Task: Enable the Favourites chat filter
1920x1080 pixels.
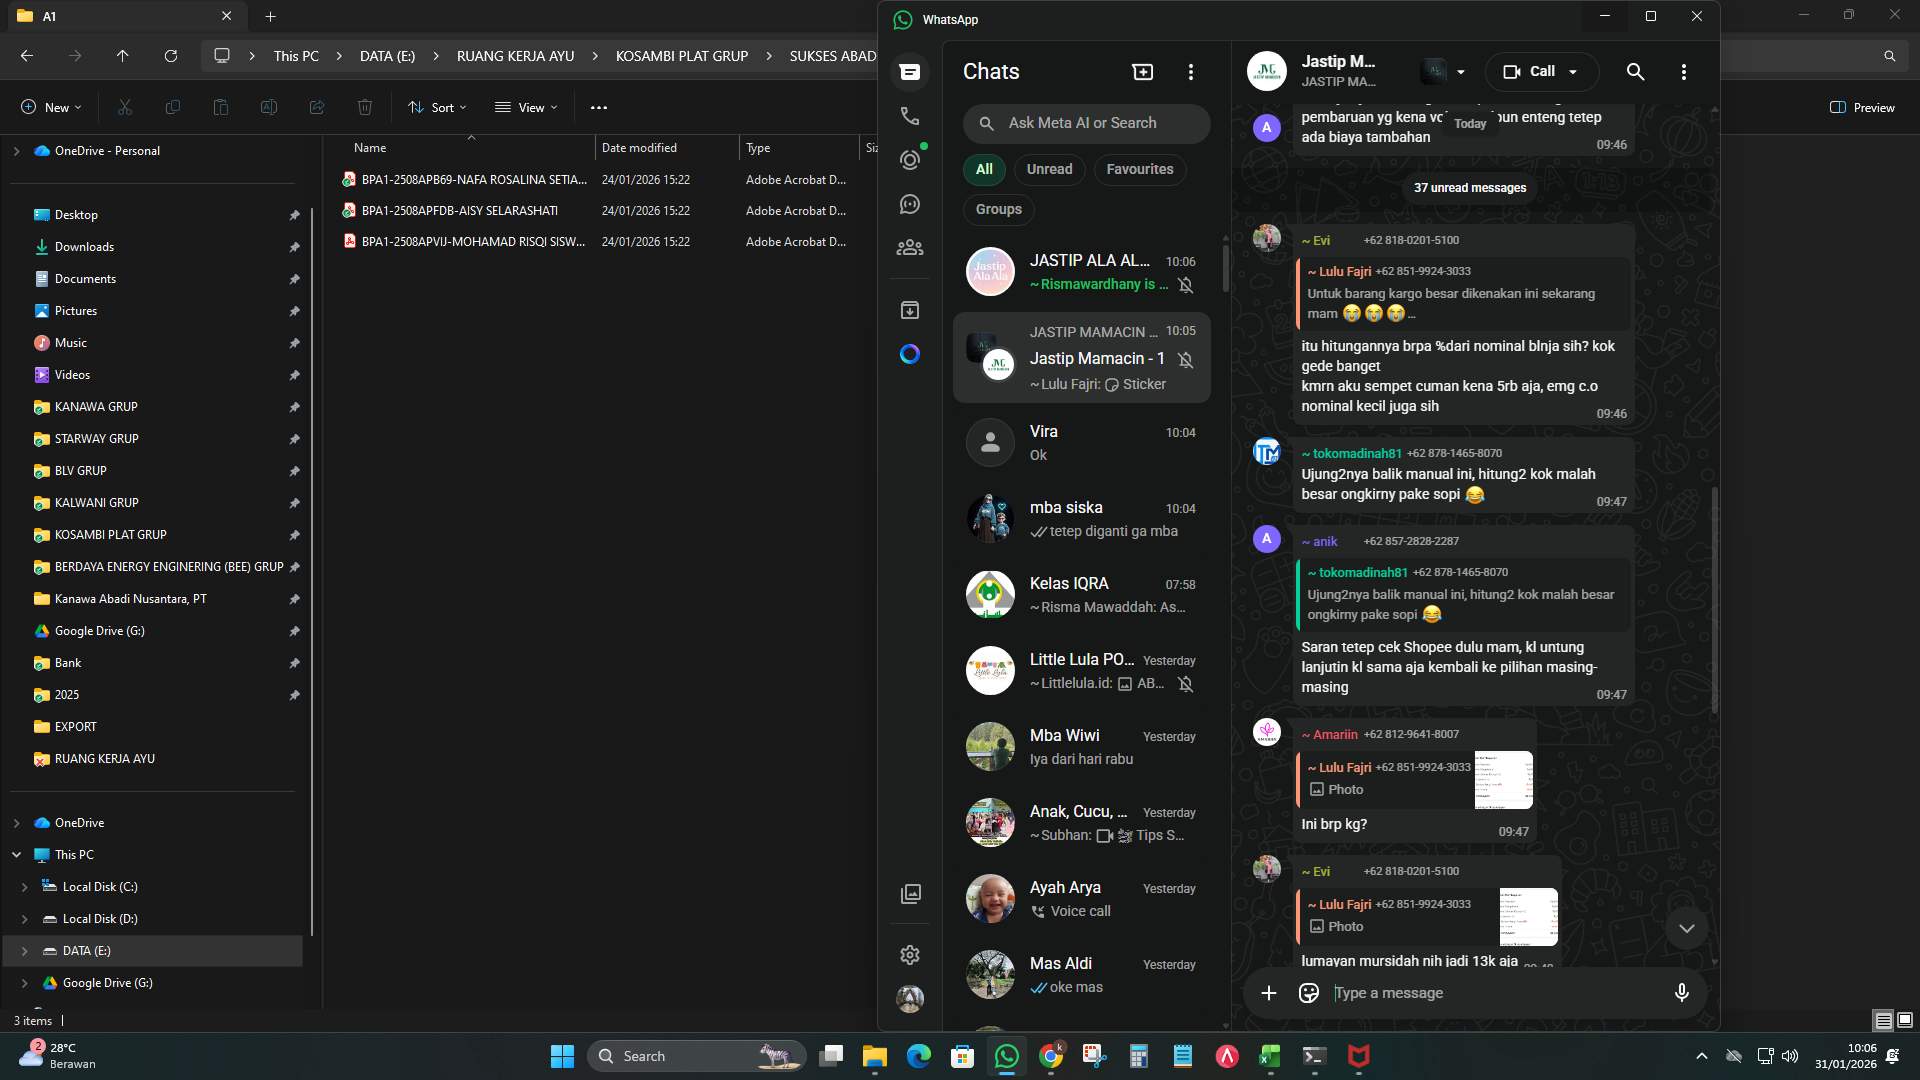Action: [x=1140, y=169]
